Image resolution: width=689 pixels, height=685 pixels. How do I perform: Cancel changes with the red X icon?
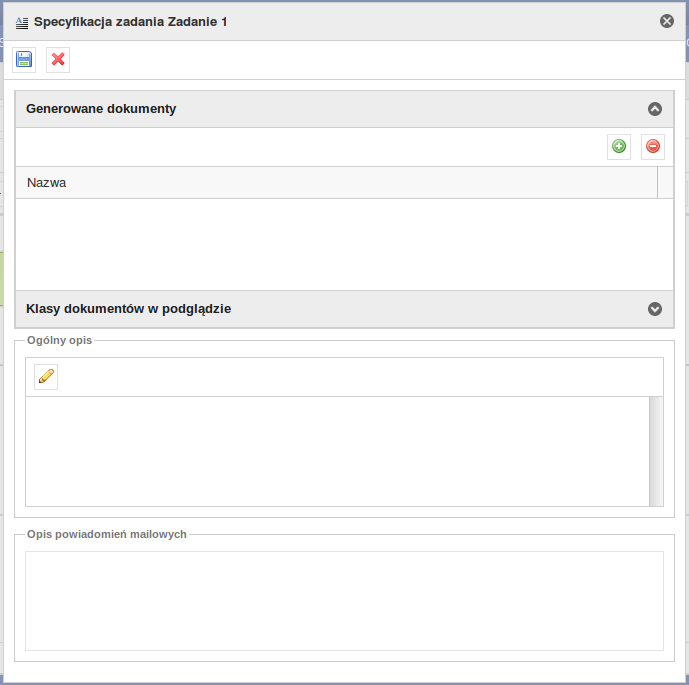click(x=58, y=59)
